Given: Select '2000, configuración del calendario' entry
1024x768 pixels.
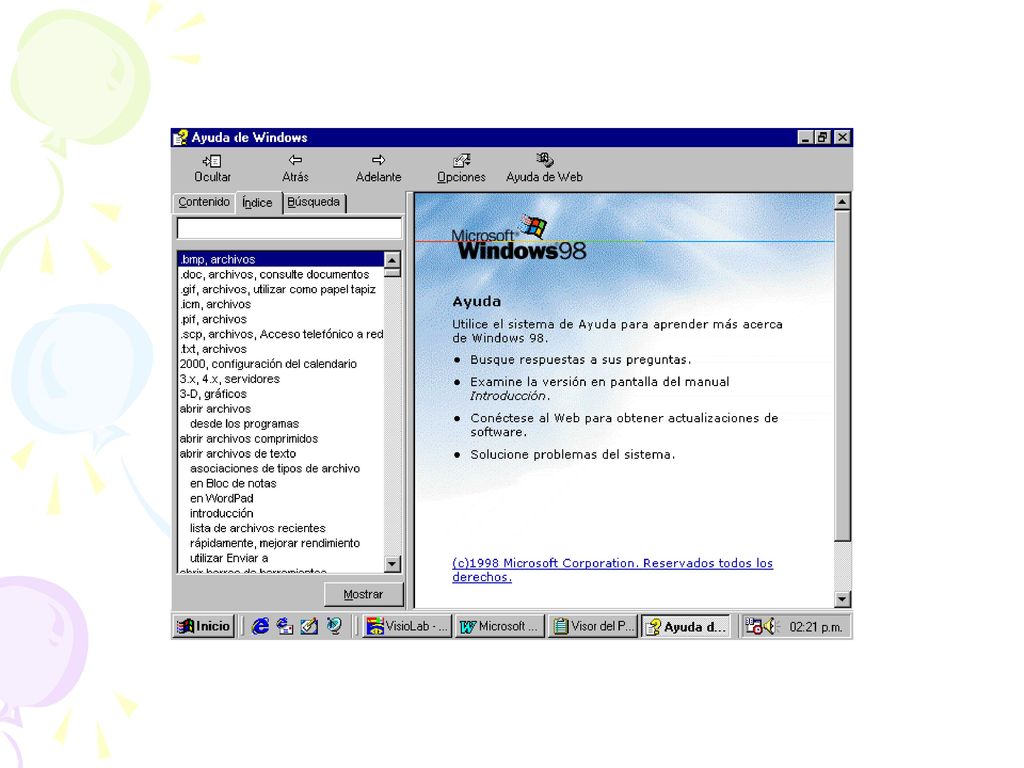Looking at the screenshot, I should pyautogui.click(x=281, y=364).
